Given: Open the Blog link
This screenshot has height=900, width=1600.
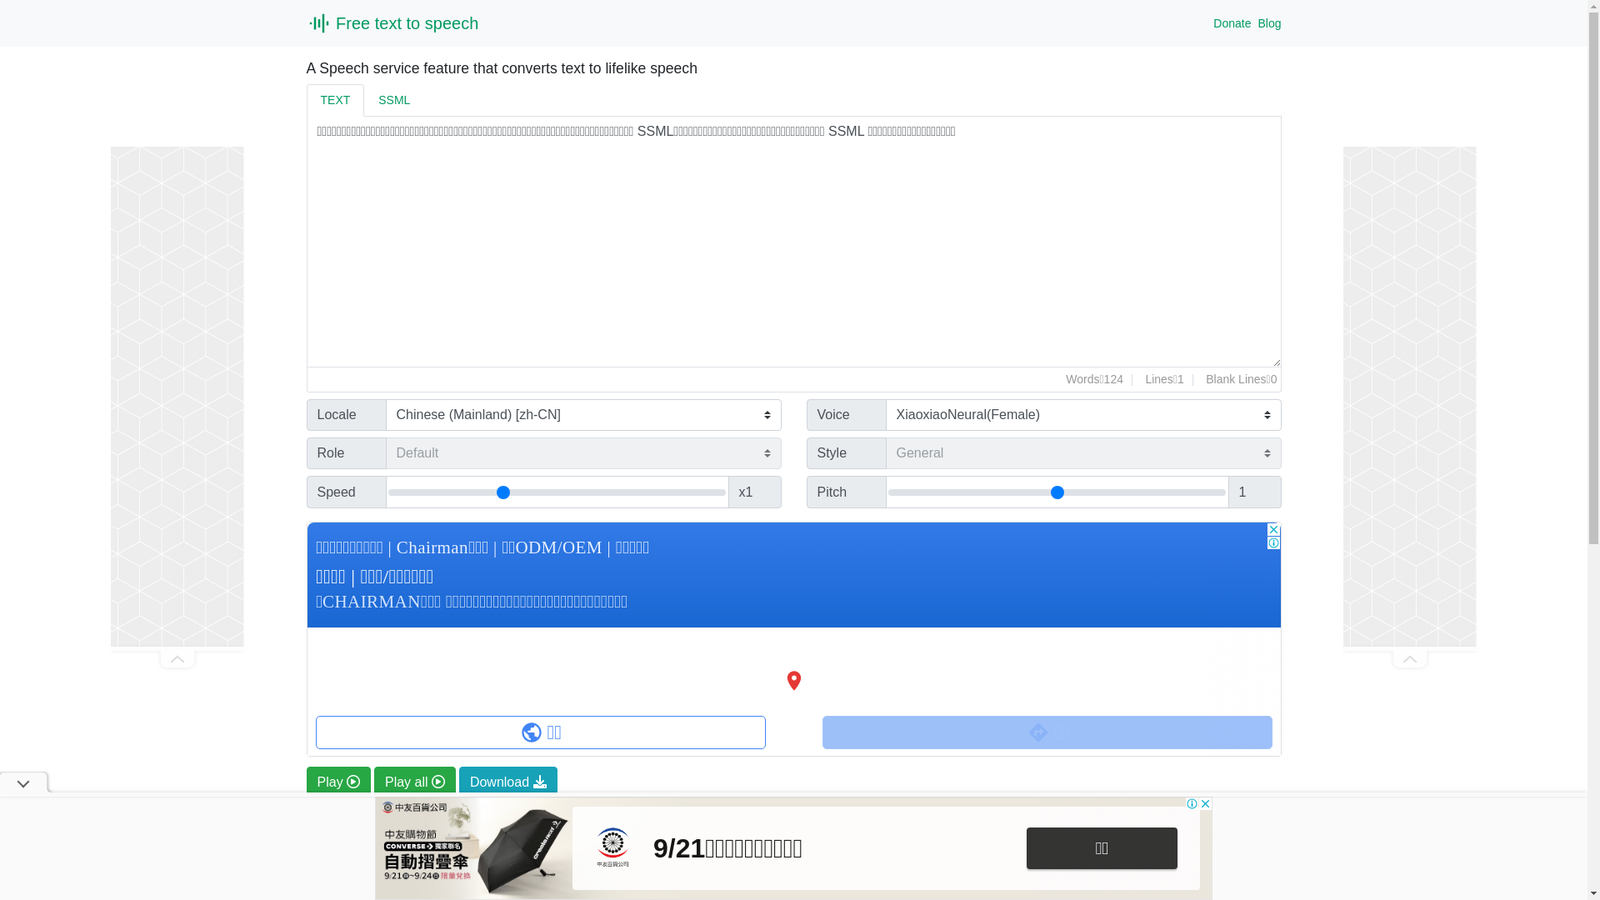Looking at the screenshot, I should point(1269,23).
